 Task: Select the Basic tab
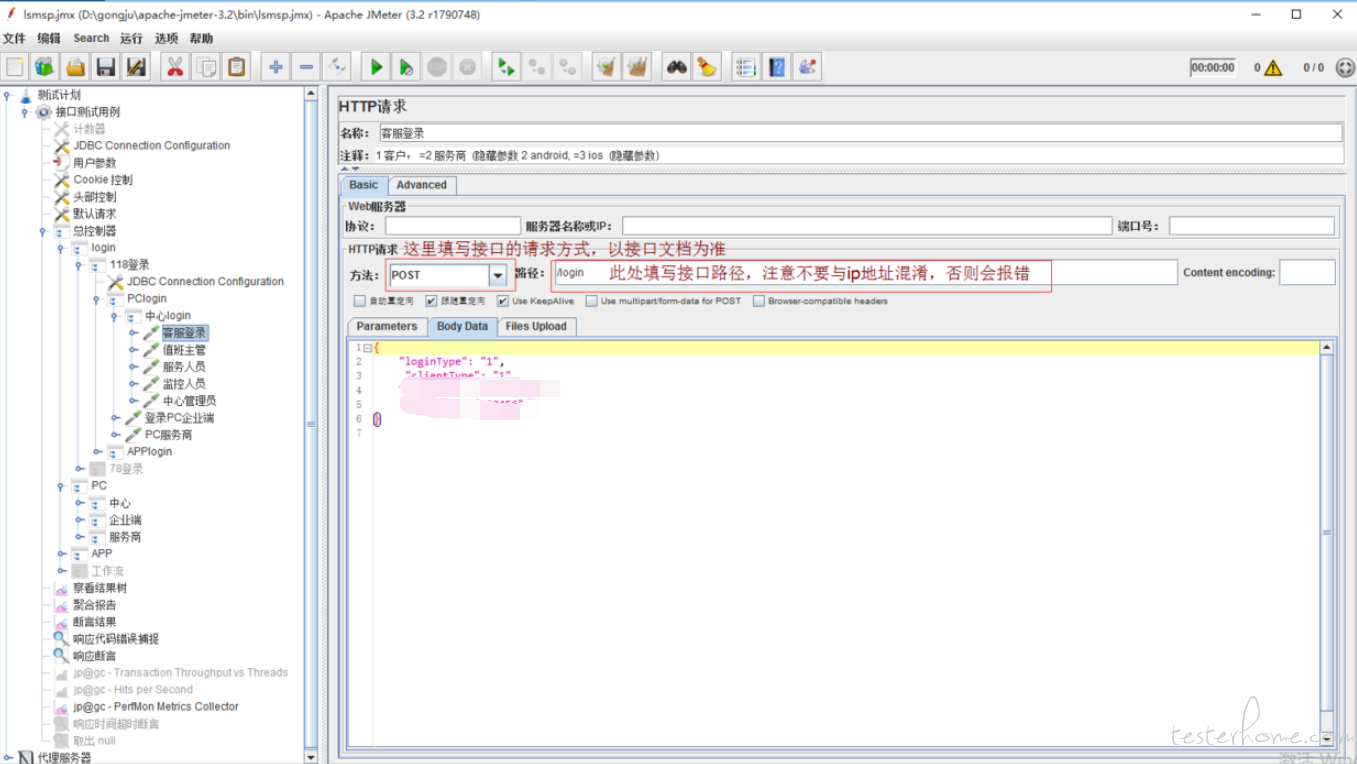(364, 185)
